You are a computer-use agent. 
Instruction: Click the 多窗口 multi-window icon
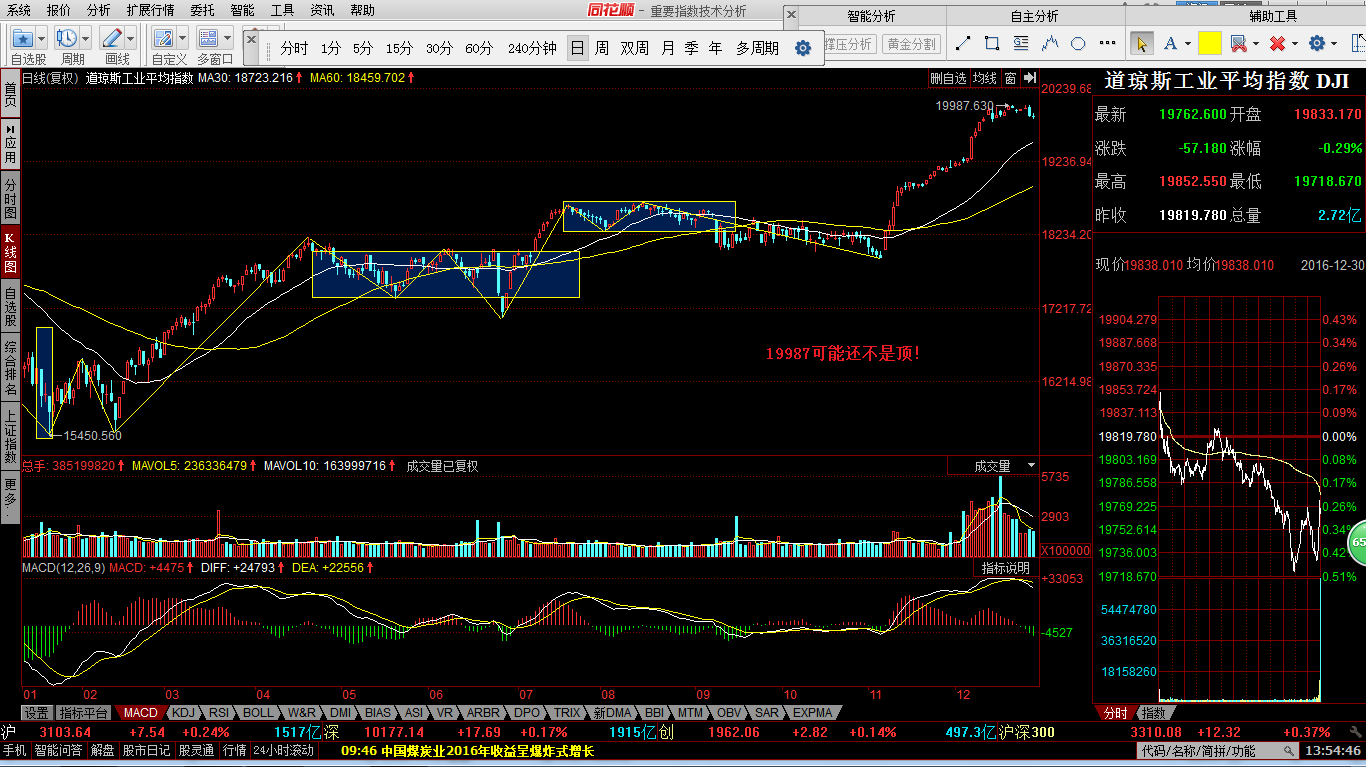[x=209, y=39]
